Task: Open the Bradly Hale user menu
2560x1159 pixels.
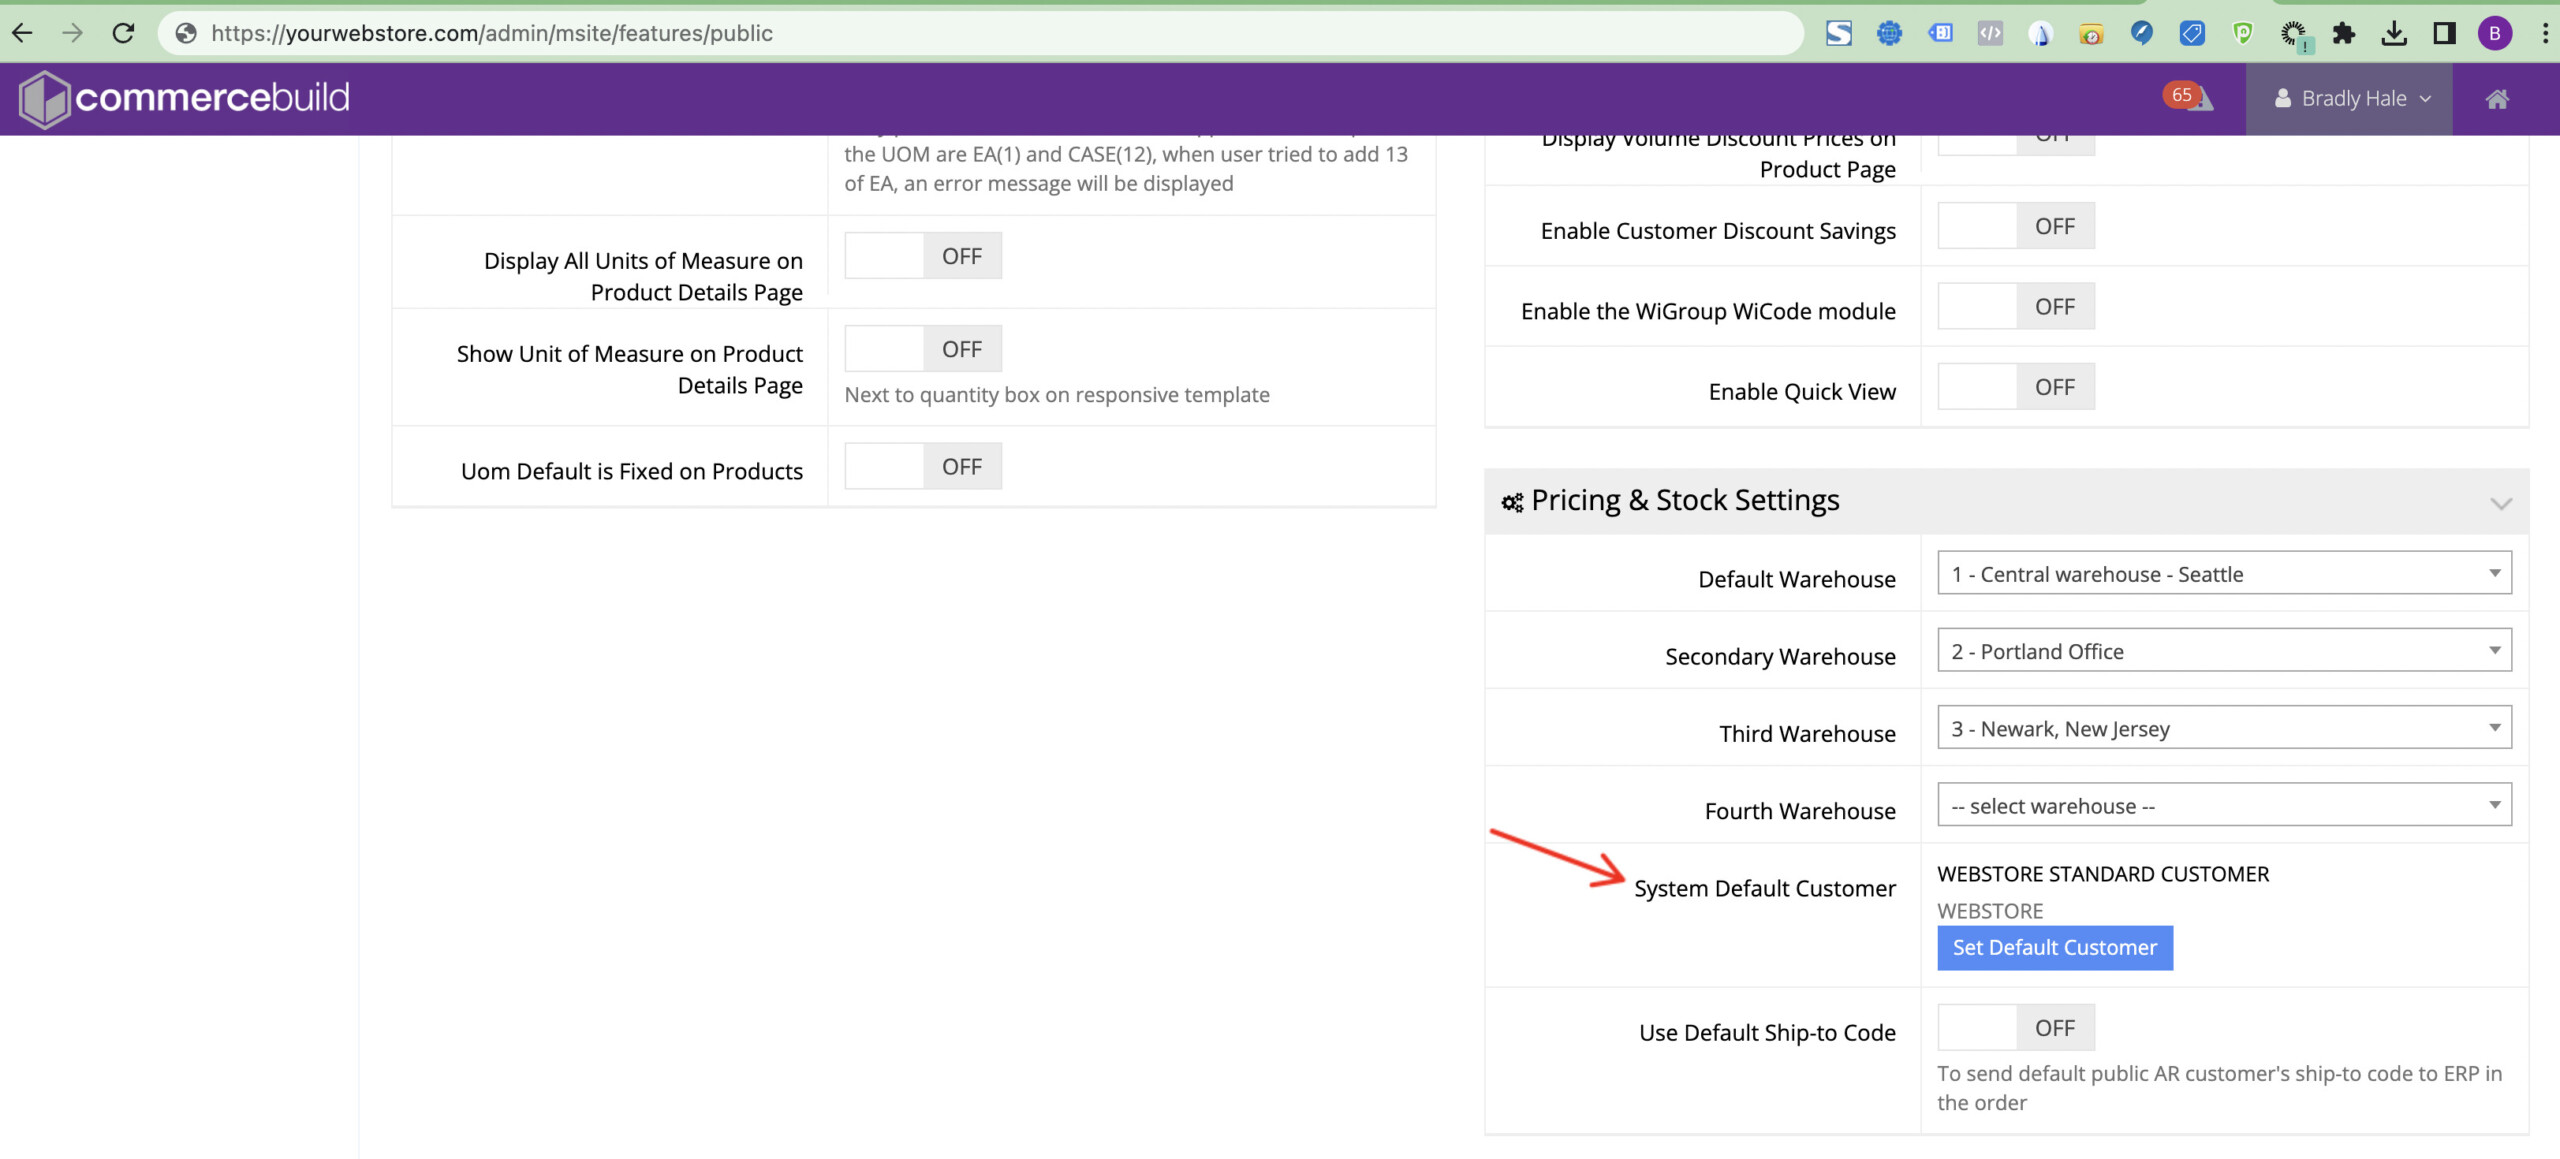Action: pos(2351,99)
